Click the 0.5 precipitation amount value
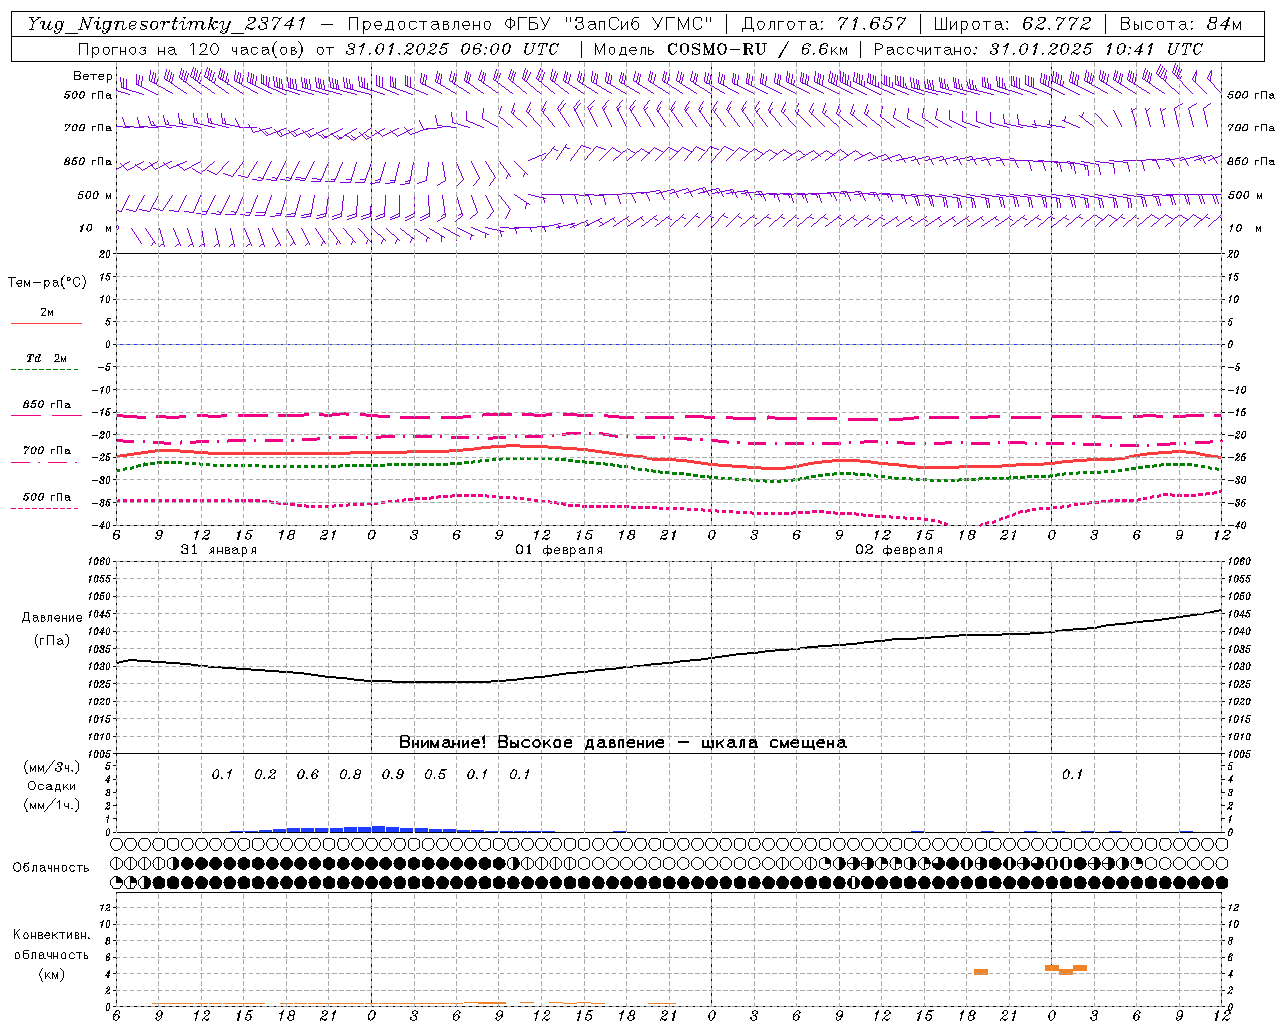This screenshot has height=1024, width=1280. click(x=435, y=775)
